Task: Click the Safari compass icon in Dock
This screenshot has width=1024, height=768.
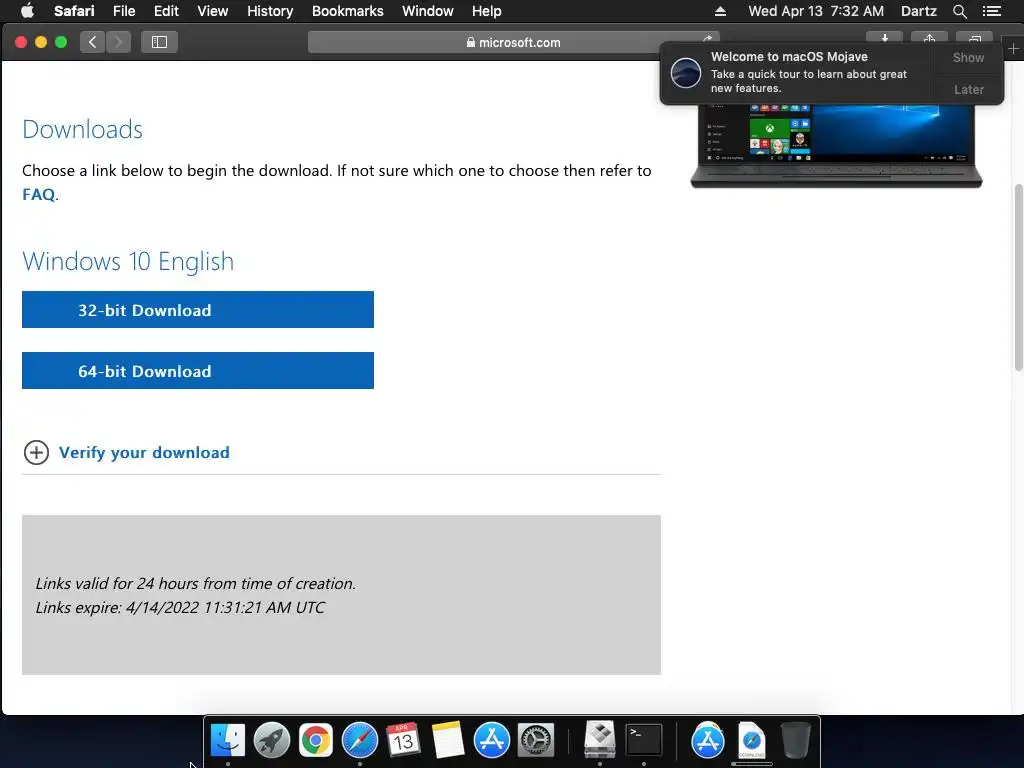Action: [x=360, y=740]
